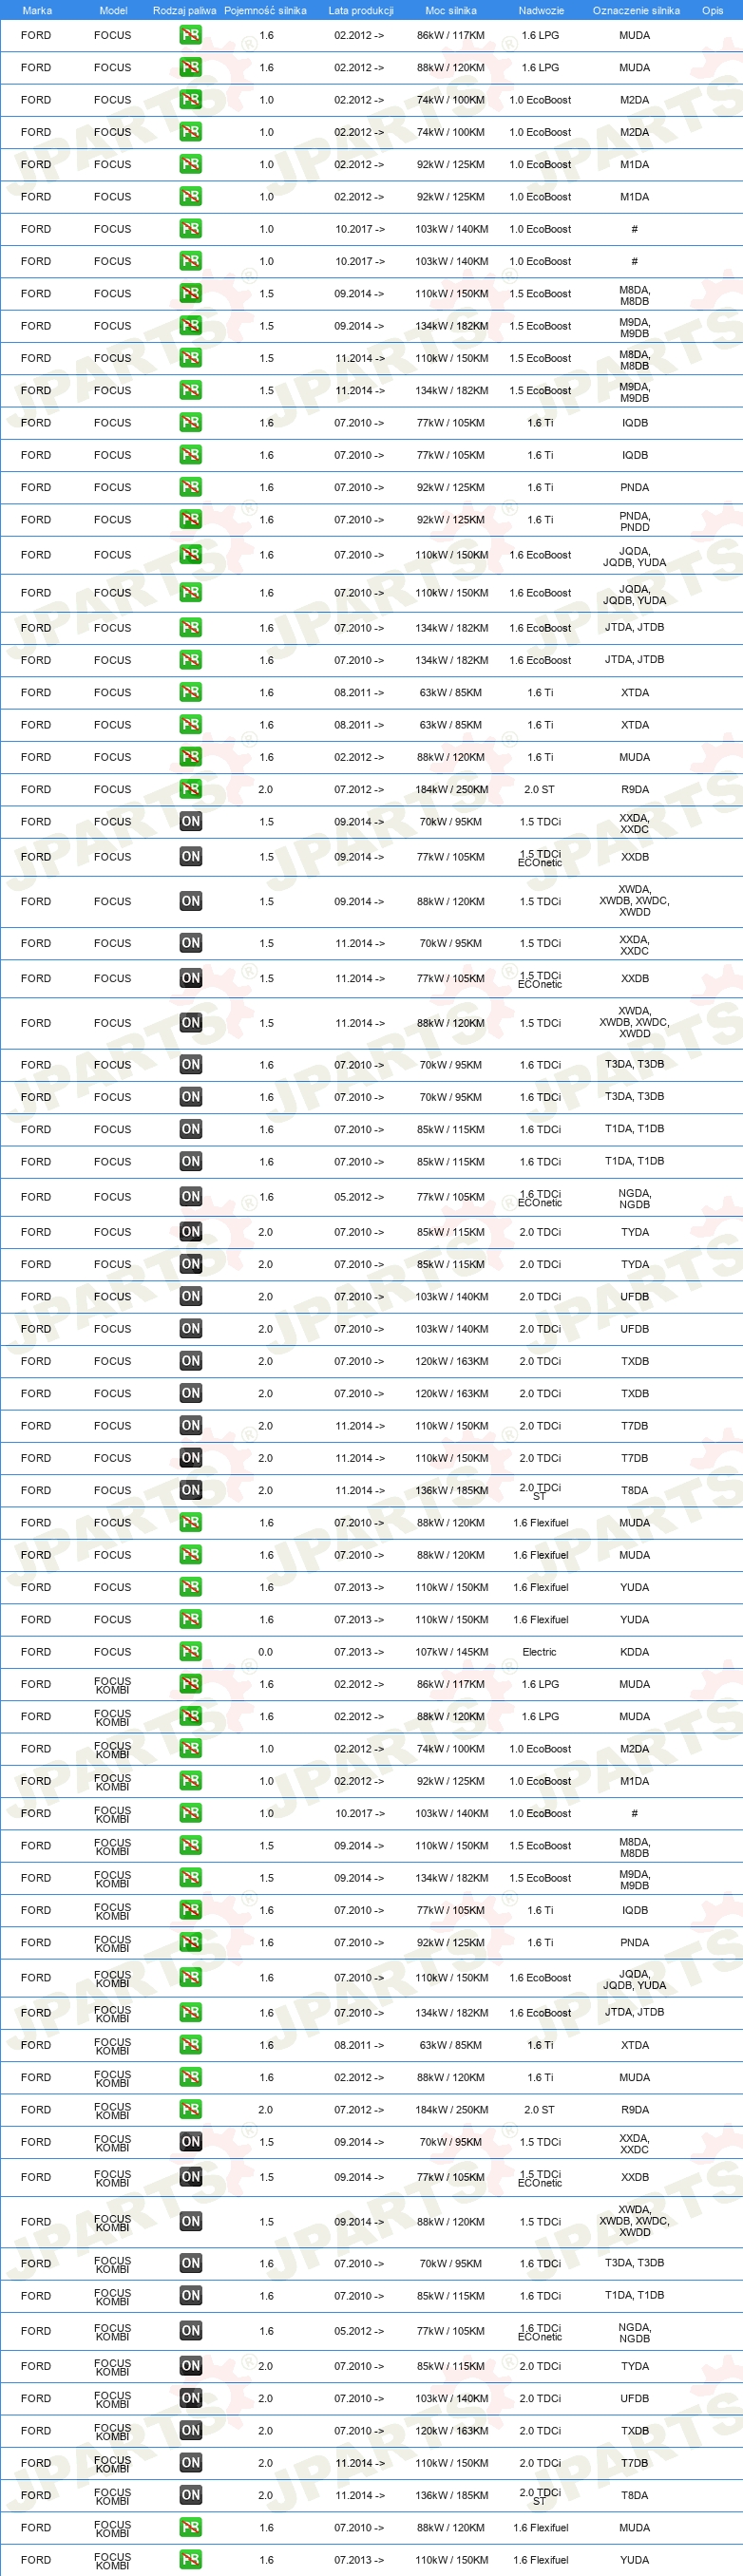Click diesel ON icon in FOCUS 2.0 TDCi ST T8DA row
This screenshot has width=743, height=2576.
(x=190, y=1490)
